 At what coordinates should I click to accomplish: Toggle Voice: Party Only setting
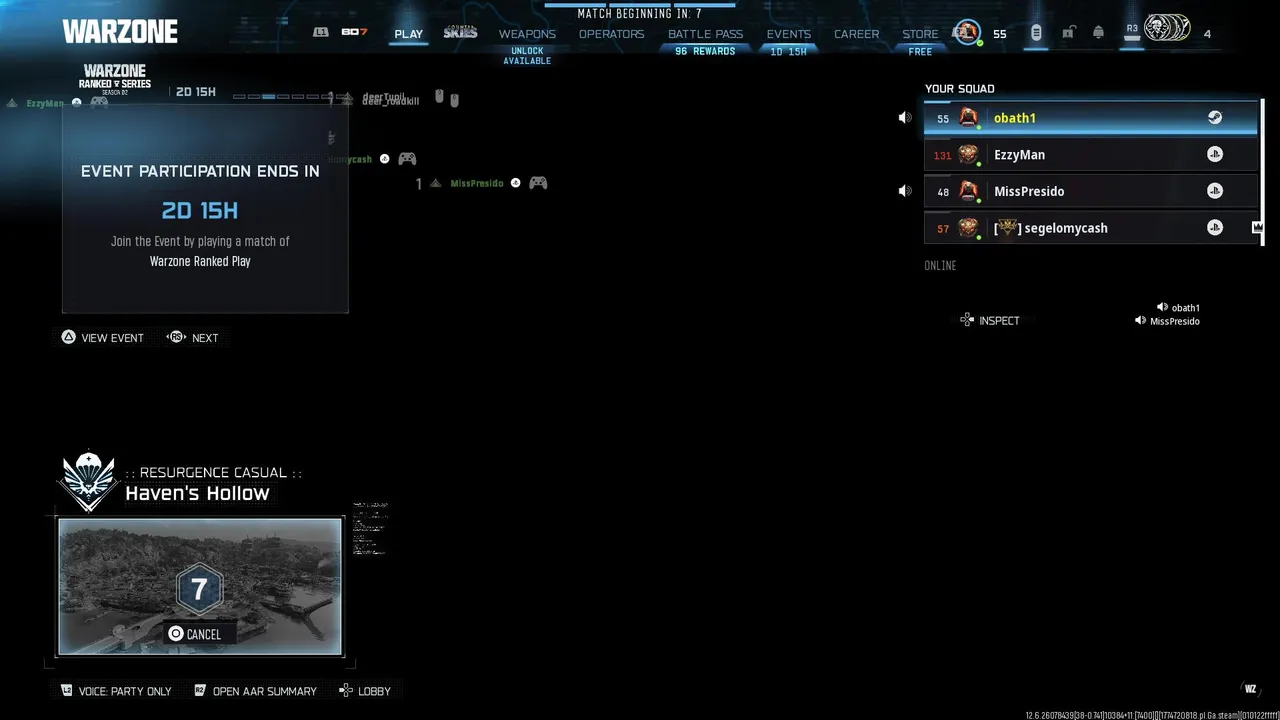pos(116,691)
